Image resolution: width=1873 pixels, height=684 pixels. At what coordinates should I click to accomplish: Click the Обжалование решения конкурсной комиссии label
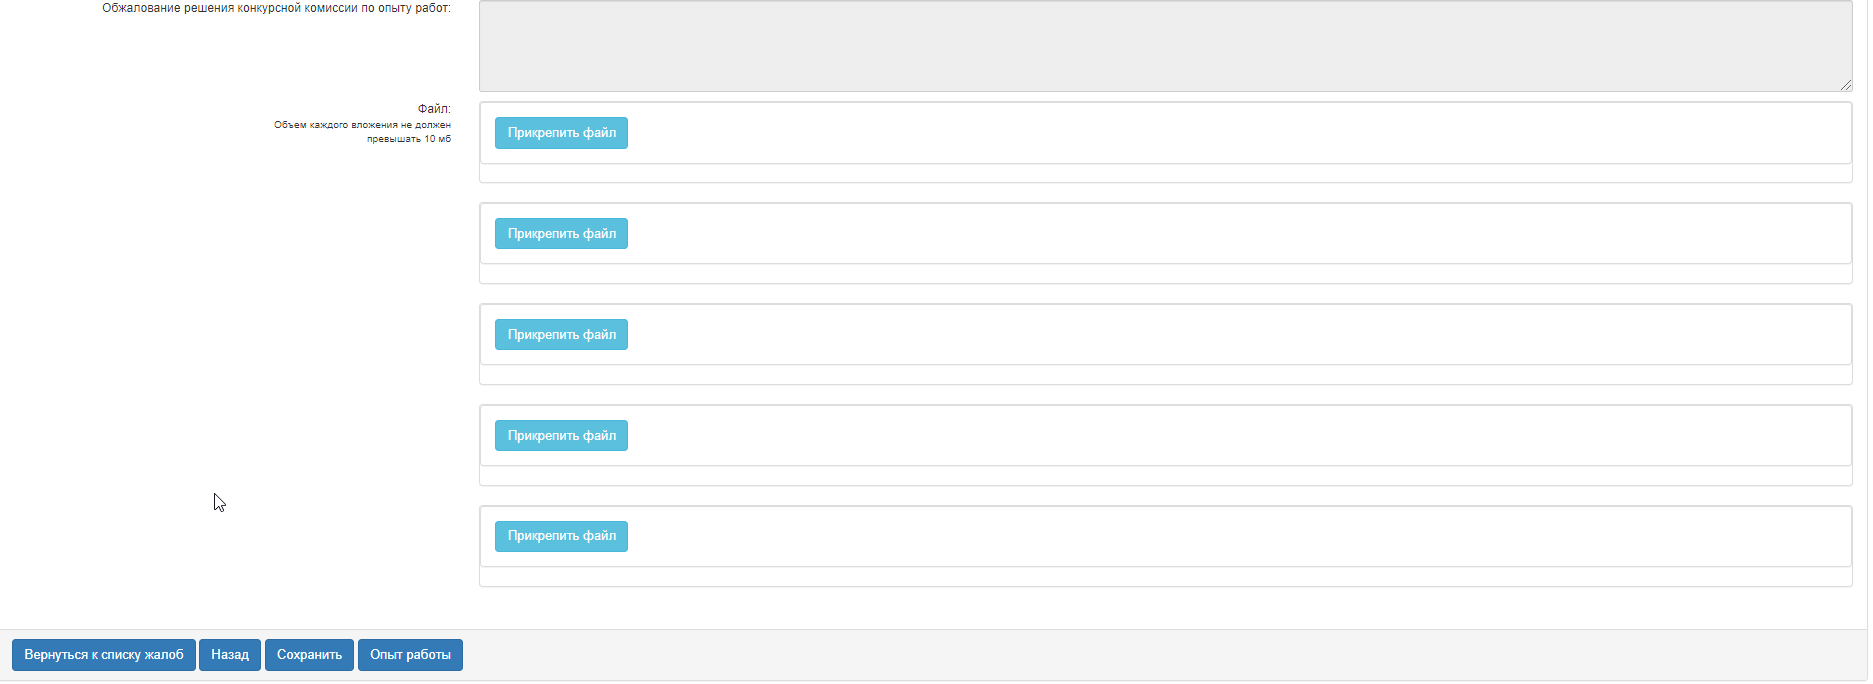click(x=276, y=8)
